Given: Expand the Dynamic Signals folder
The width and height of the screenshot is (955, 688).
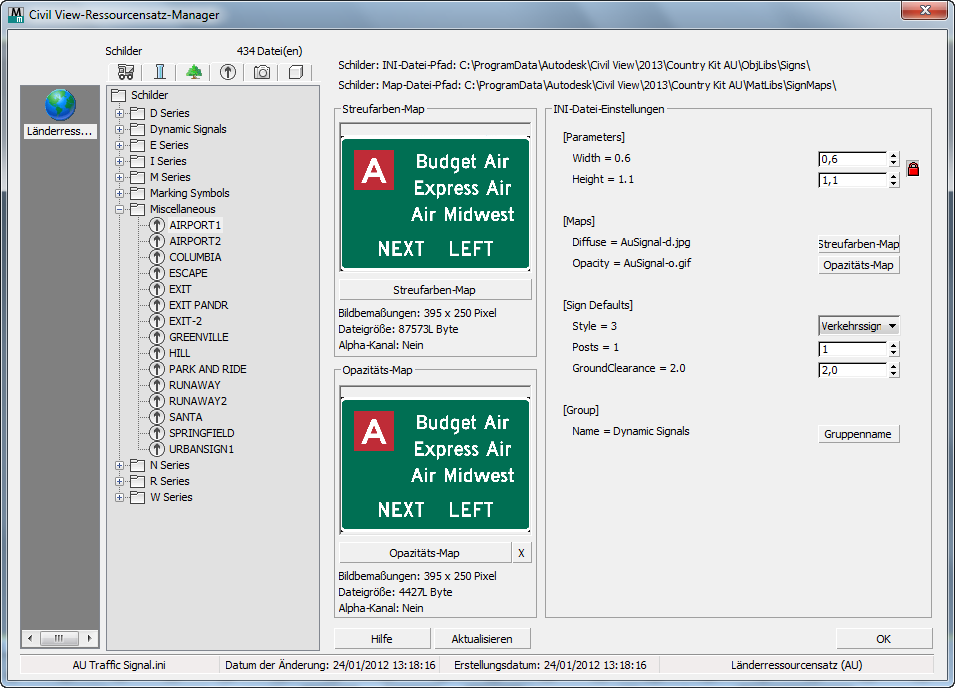Looking at the screenshot, I should click(119, 129).
